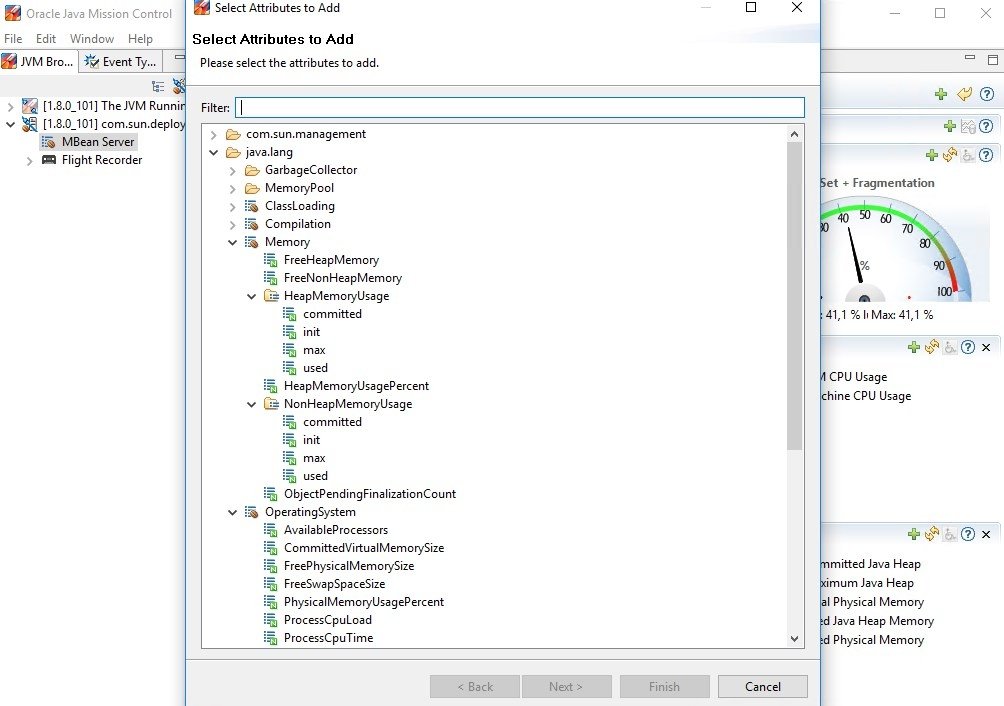Click the refresh icon above the Fragmentation dial
Screen dimensions: 1004x706
click(x=950, y=154)
